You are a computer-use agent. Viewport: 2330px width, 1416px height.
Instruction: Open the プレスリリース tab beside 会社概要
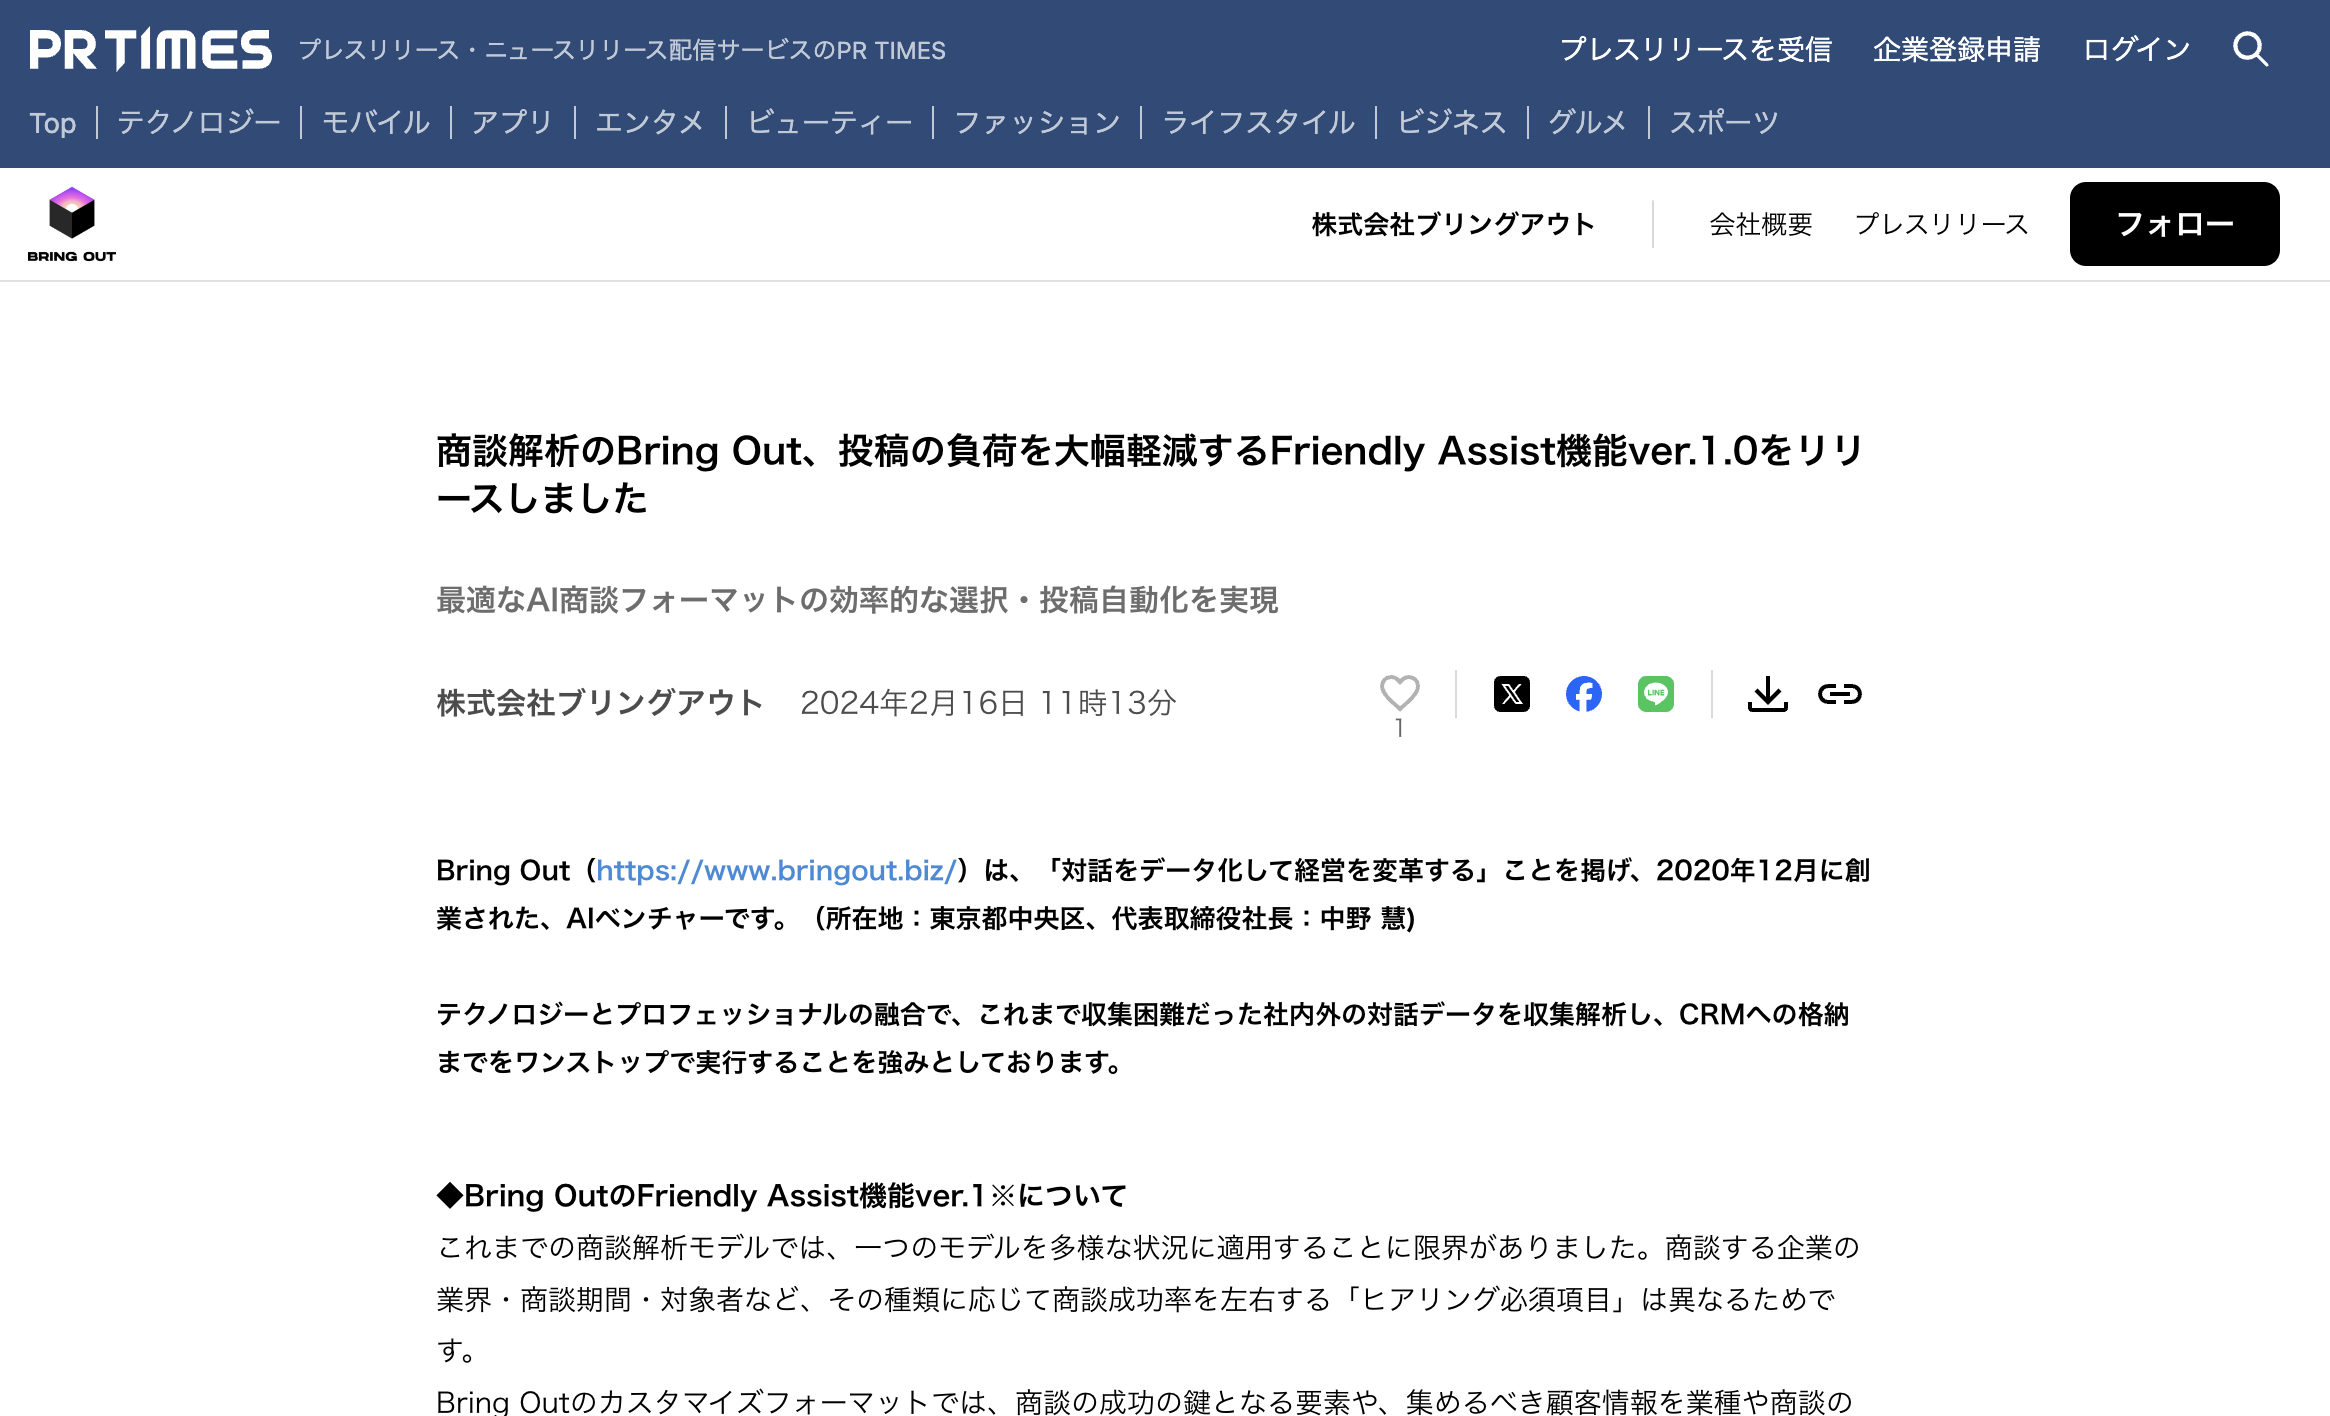pos(1941,224)
